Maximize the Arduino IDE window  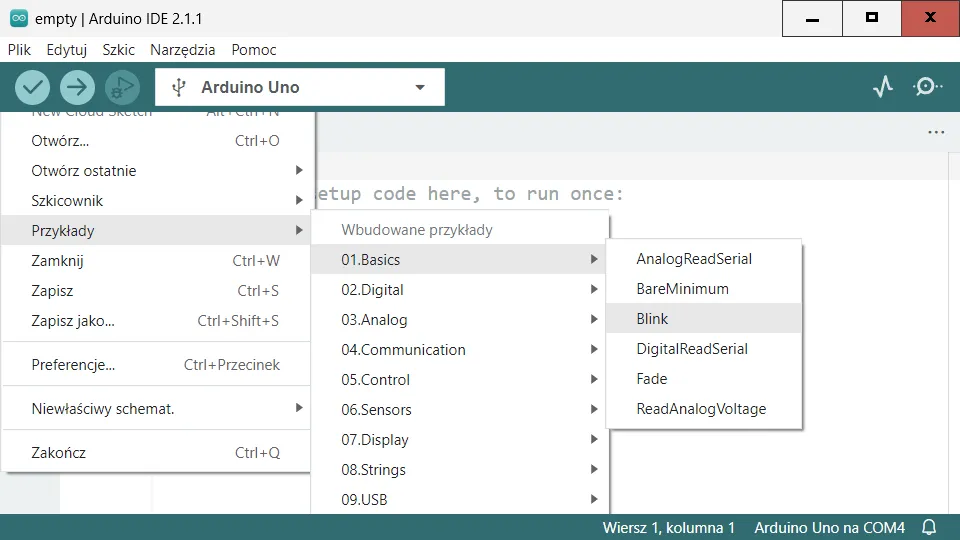[x=872, y=18]
